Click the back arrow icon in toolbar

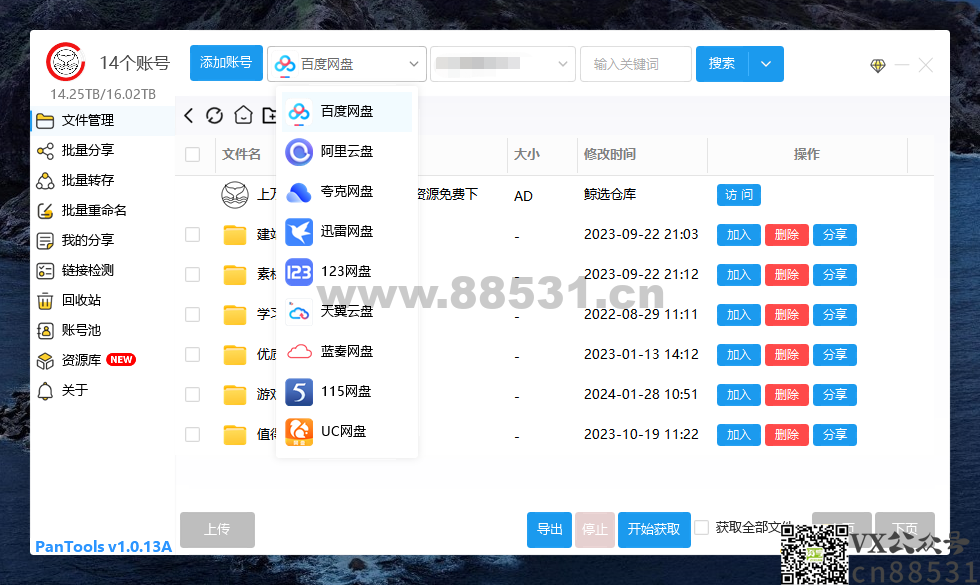(188, 115)
